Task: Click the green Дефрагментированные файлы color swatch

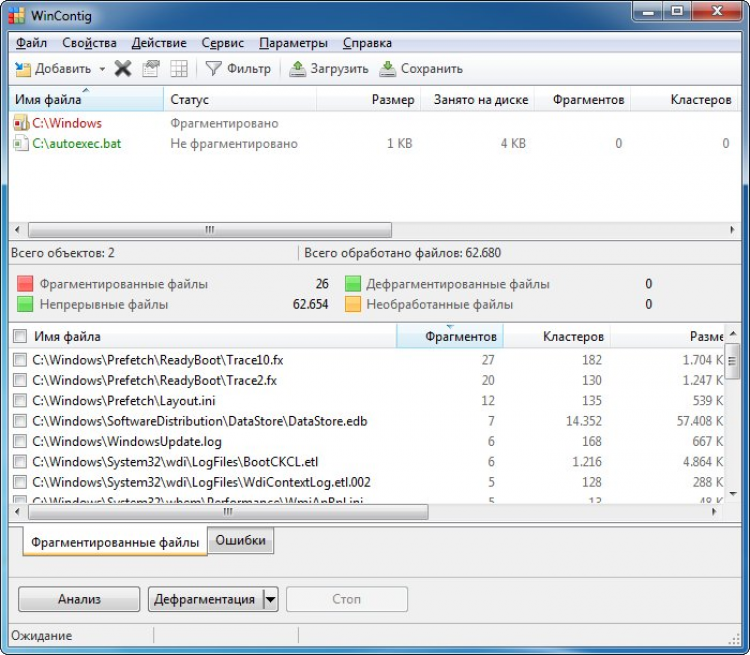Action: [353, 284]
